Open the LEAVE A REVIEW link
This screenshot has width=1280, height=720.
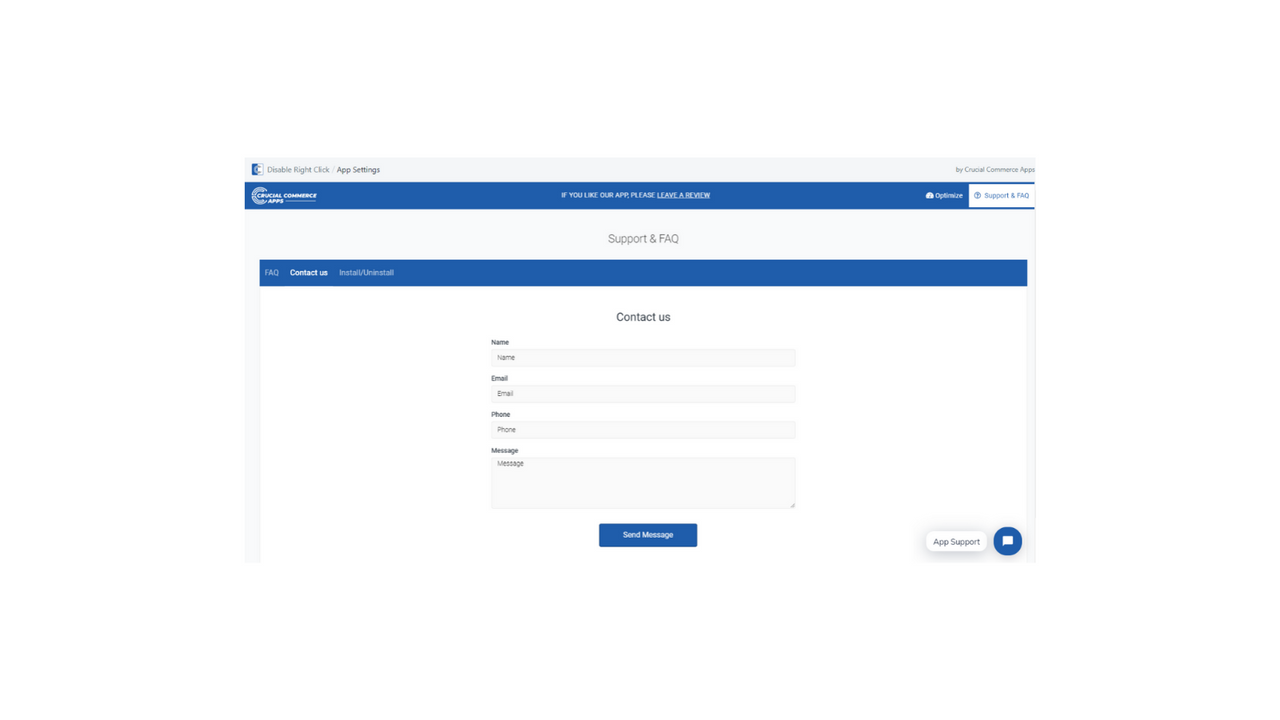[x=684, y=195]
